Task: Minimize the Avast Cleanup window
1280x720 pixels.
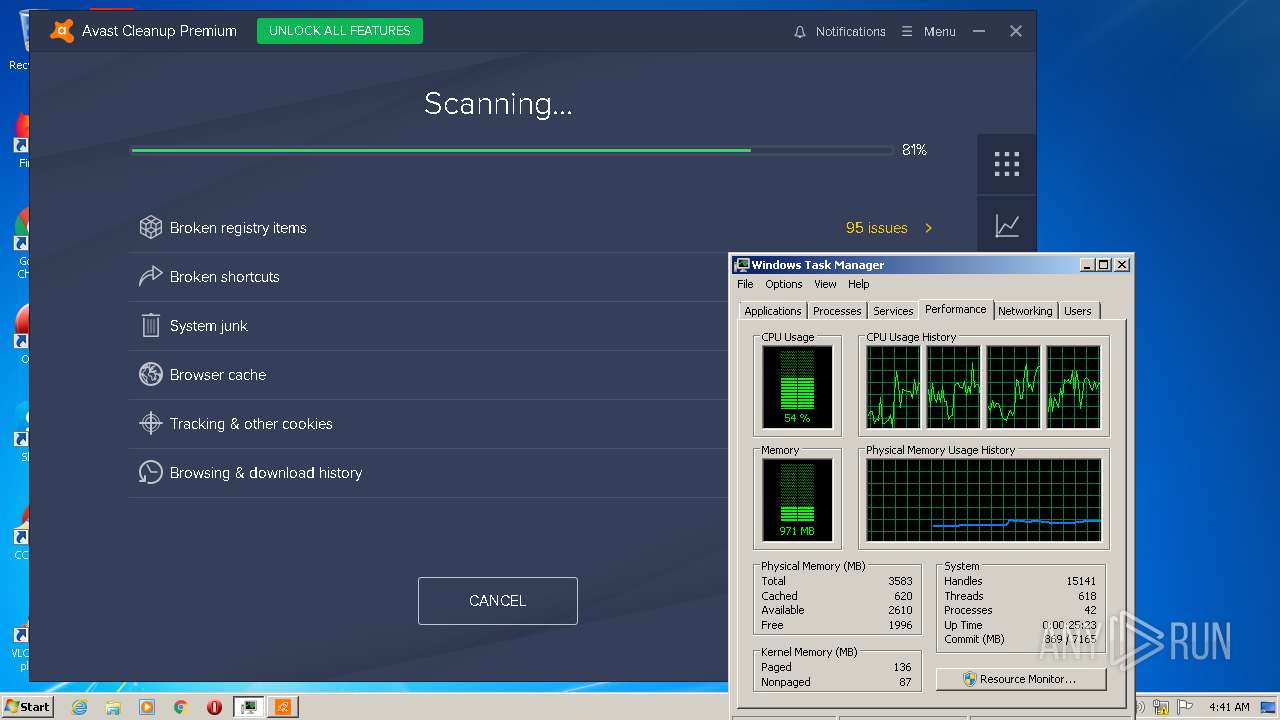Action: [979, 32]
